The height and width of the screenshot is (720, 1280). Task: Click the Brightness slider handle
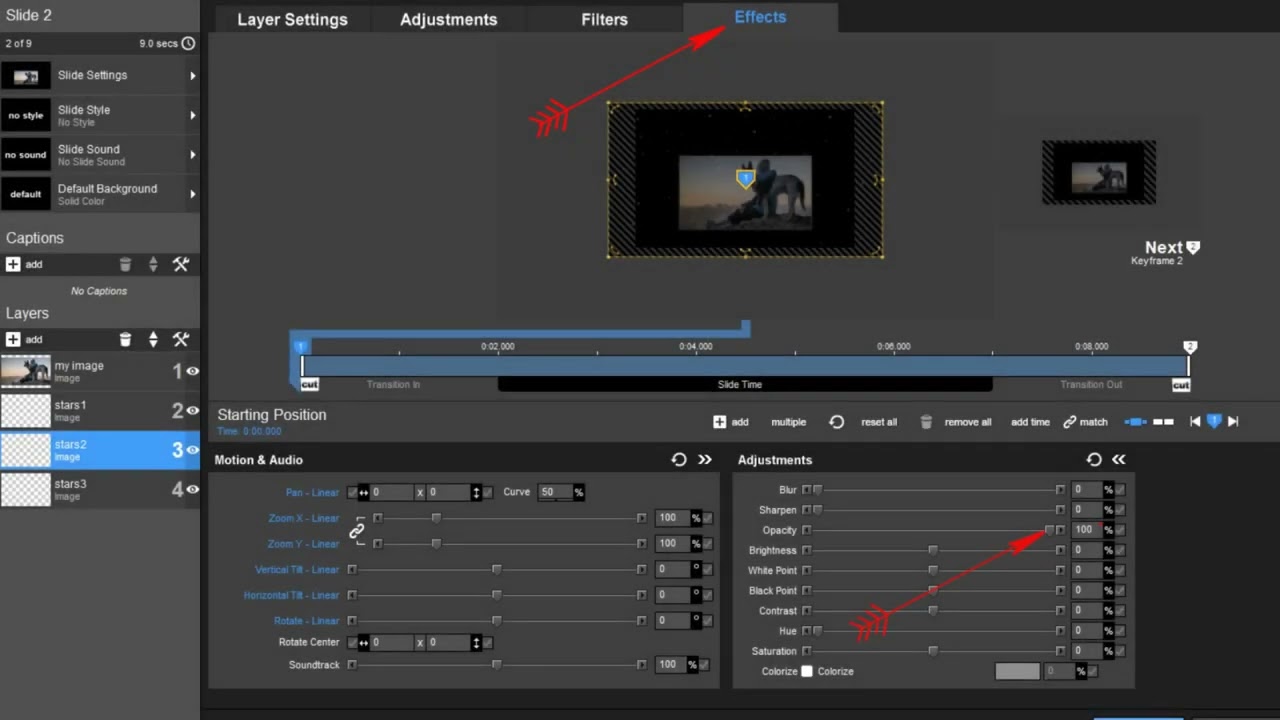pyautogui.click(x=933, y=550)
